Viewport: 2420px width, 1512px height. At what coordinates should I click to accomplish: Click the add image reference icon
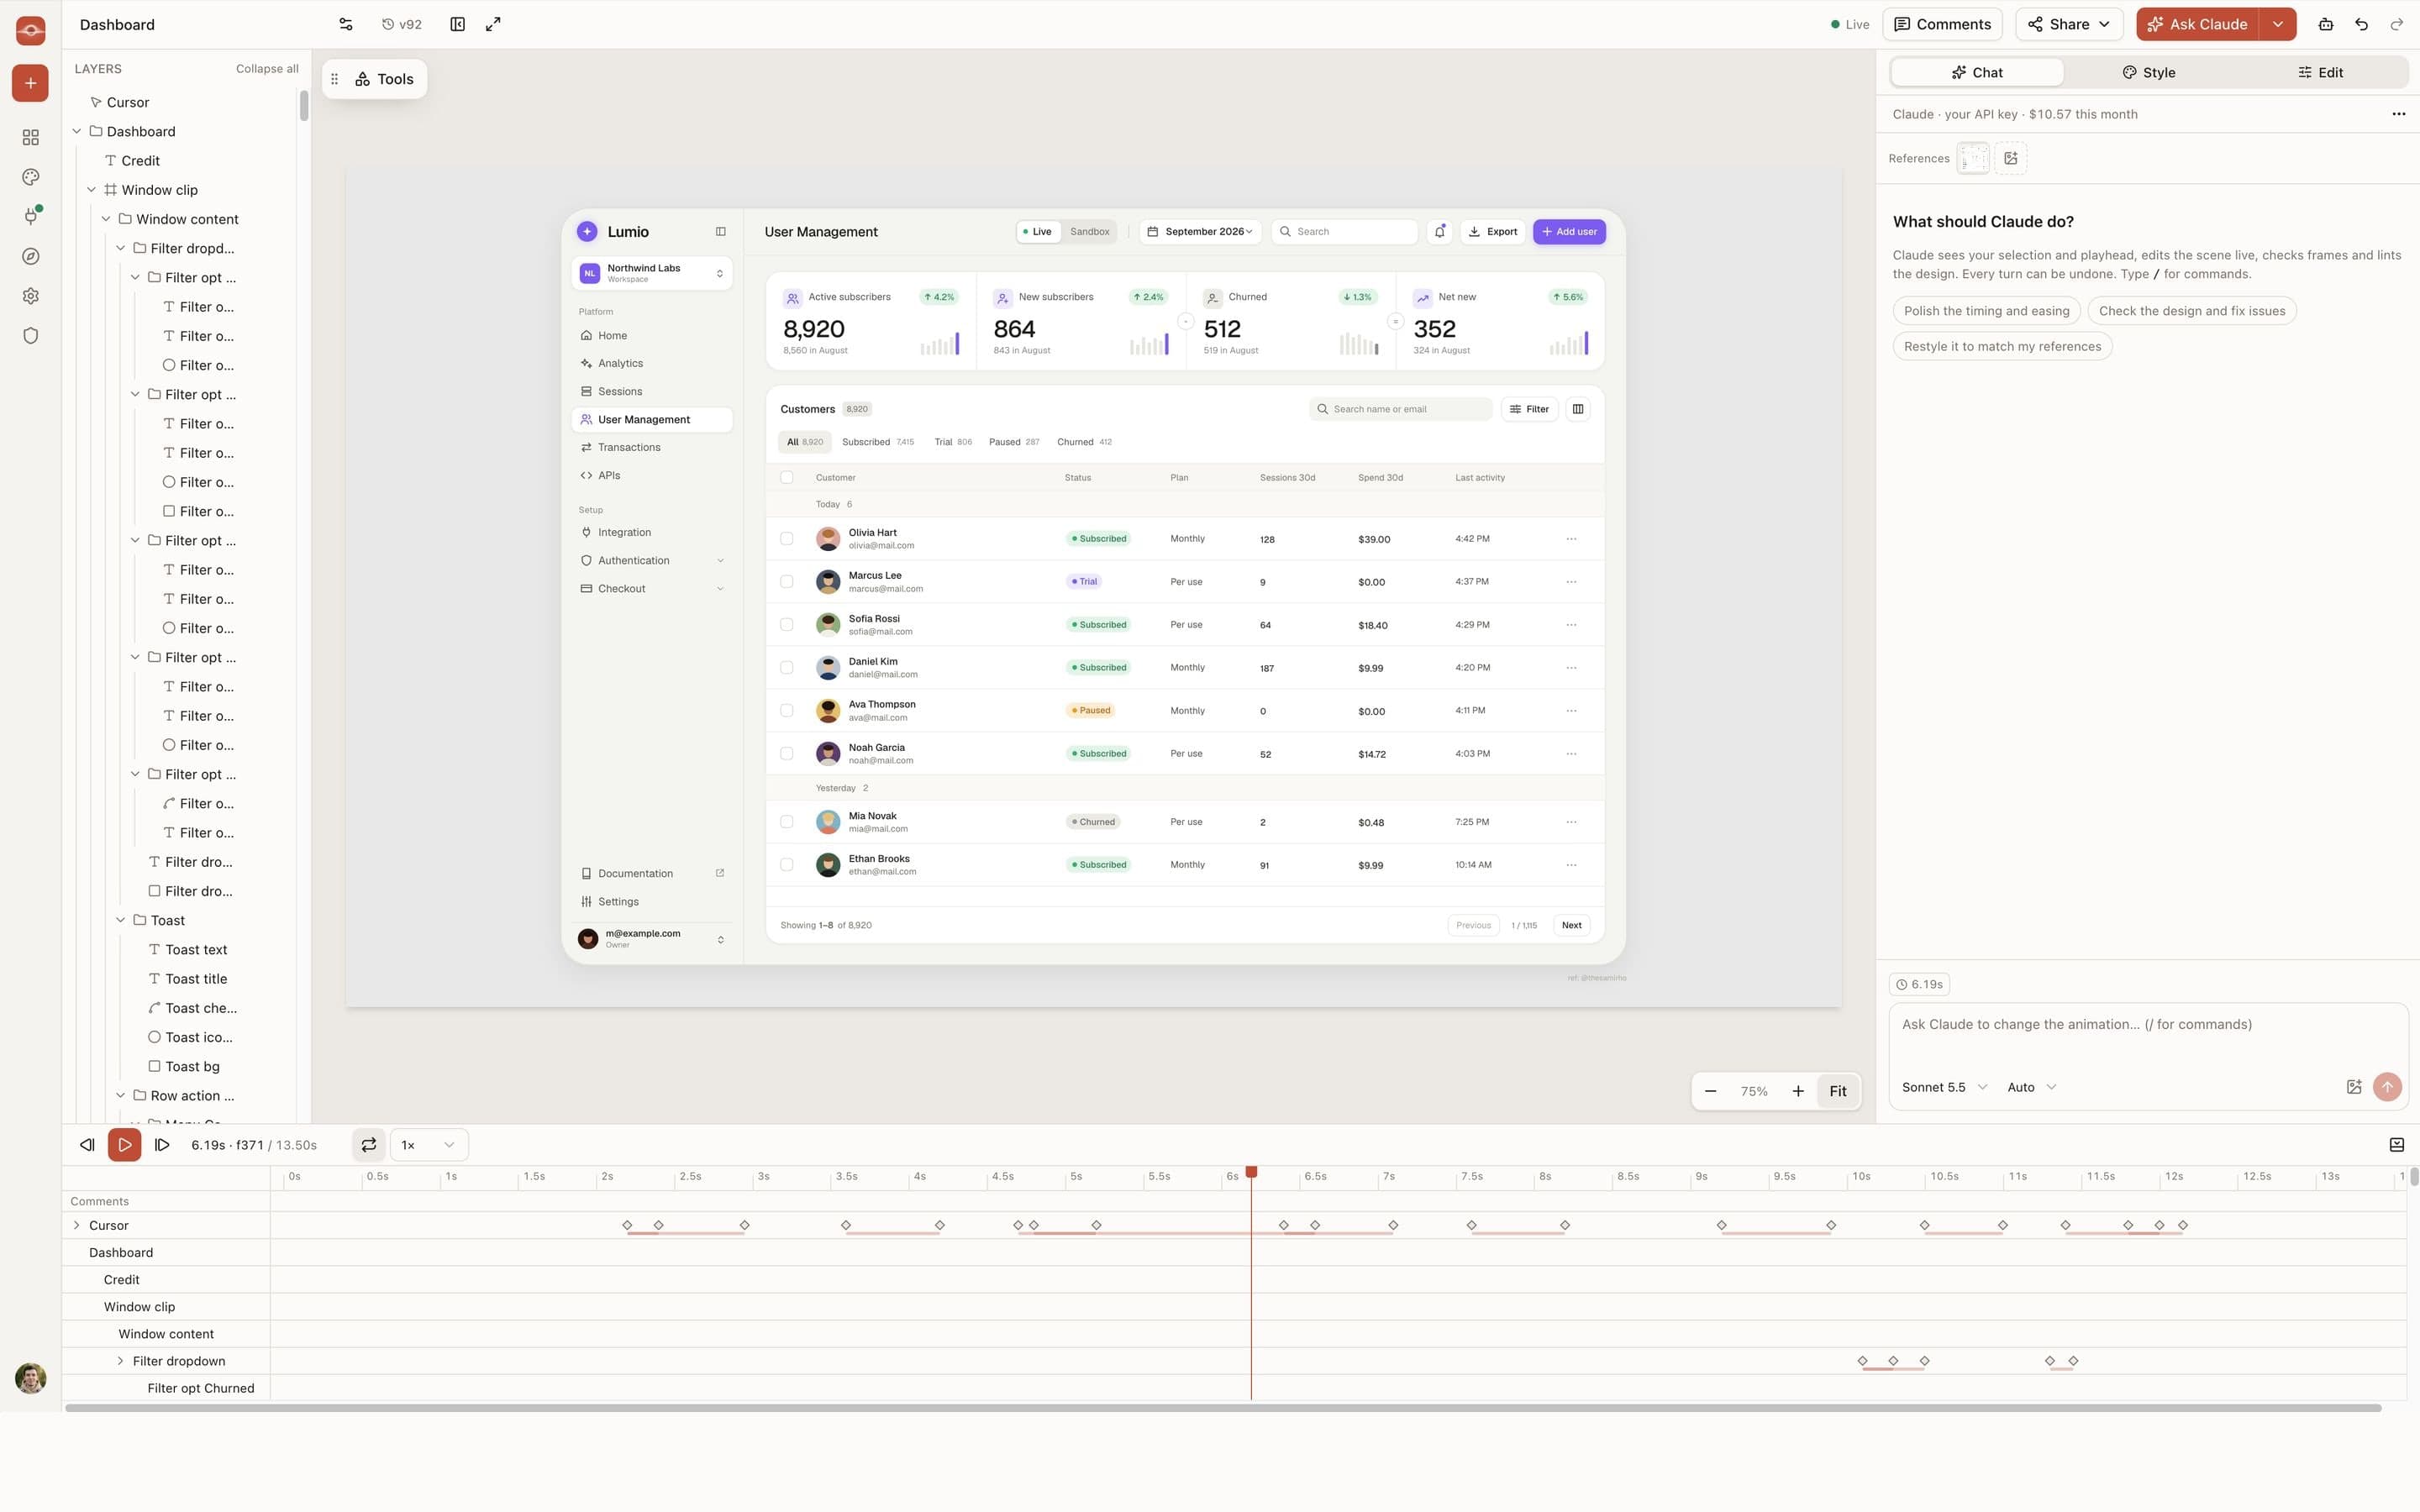tap(2011, 158)
